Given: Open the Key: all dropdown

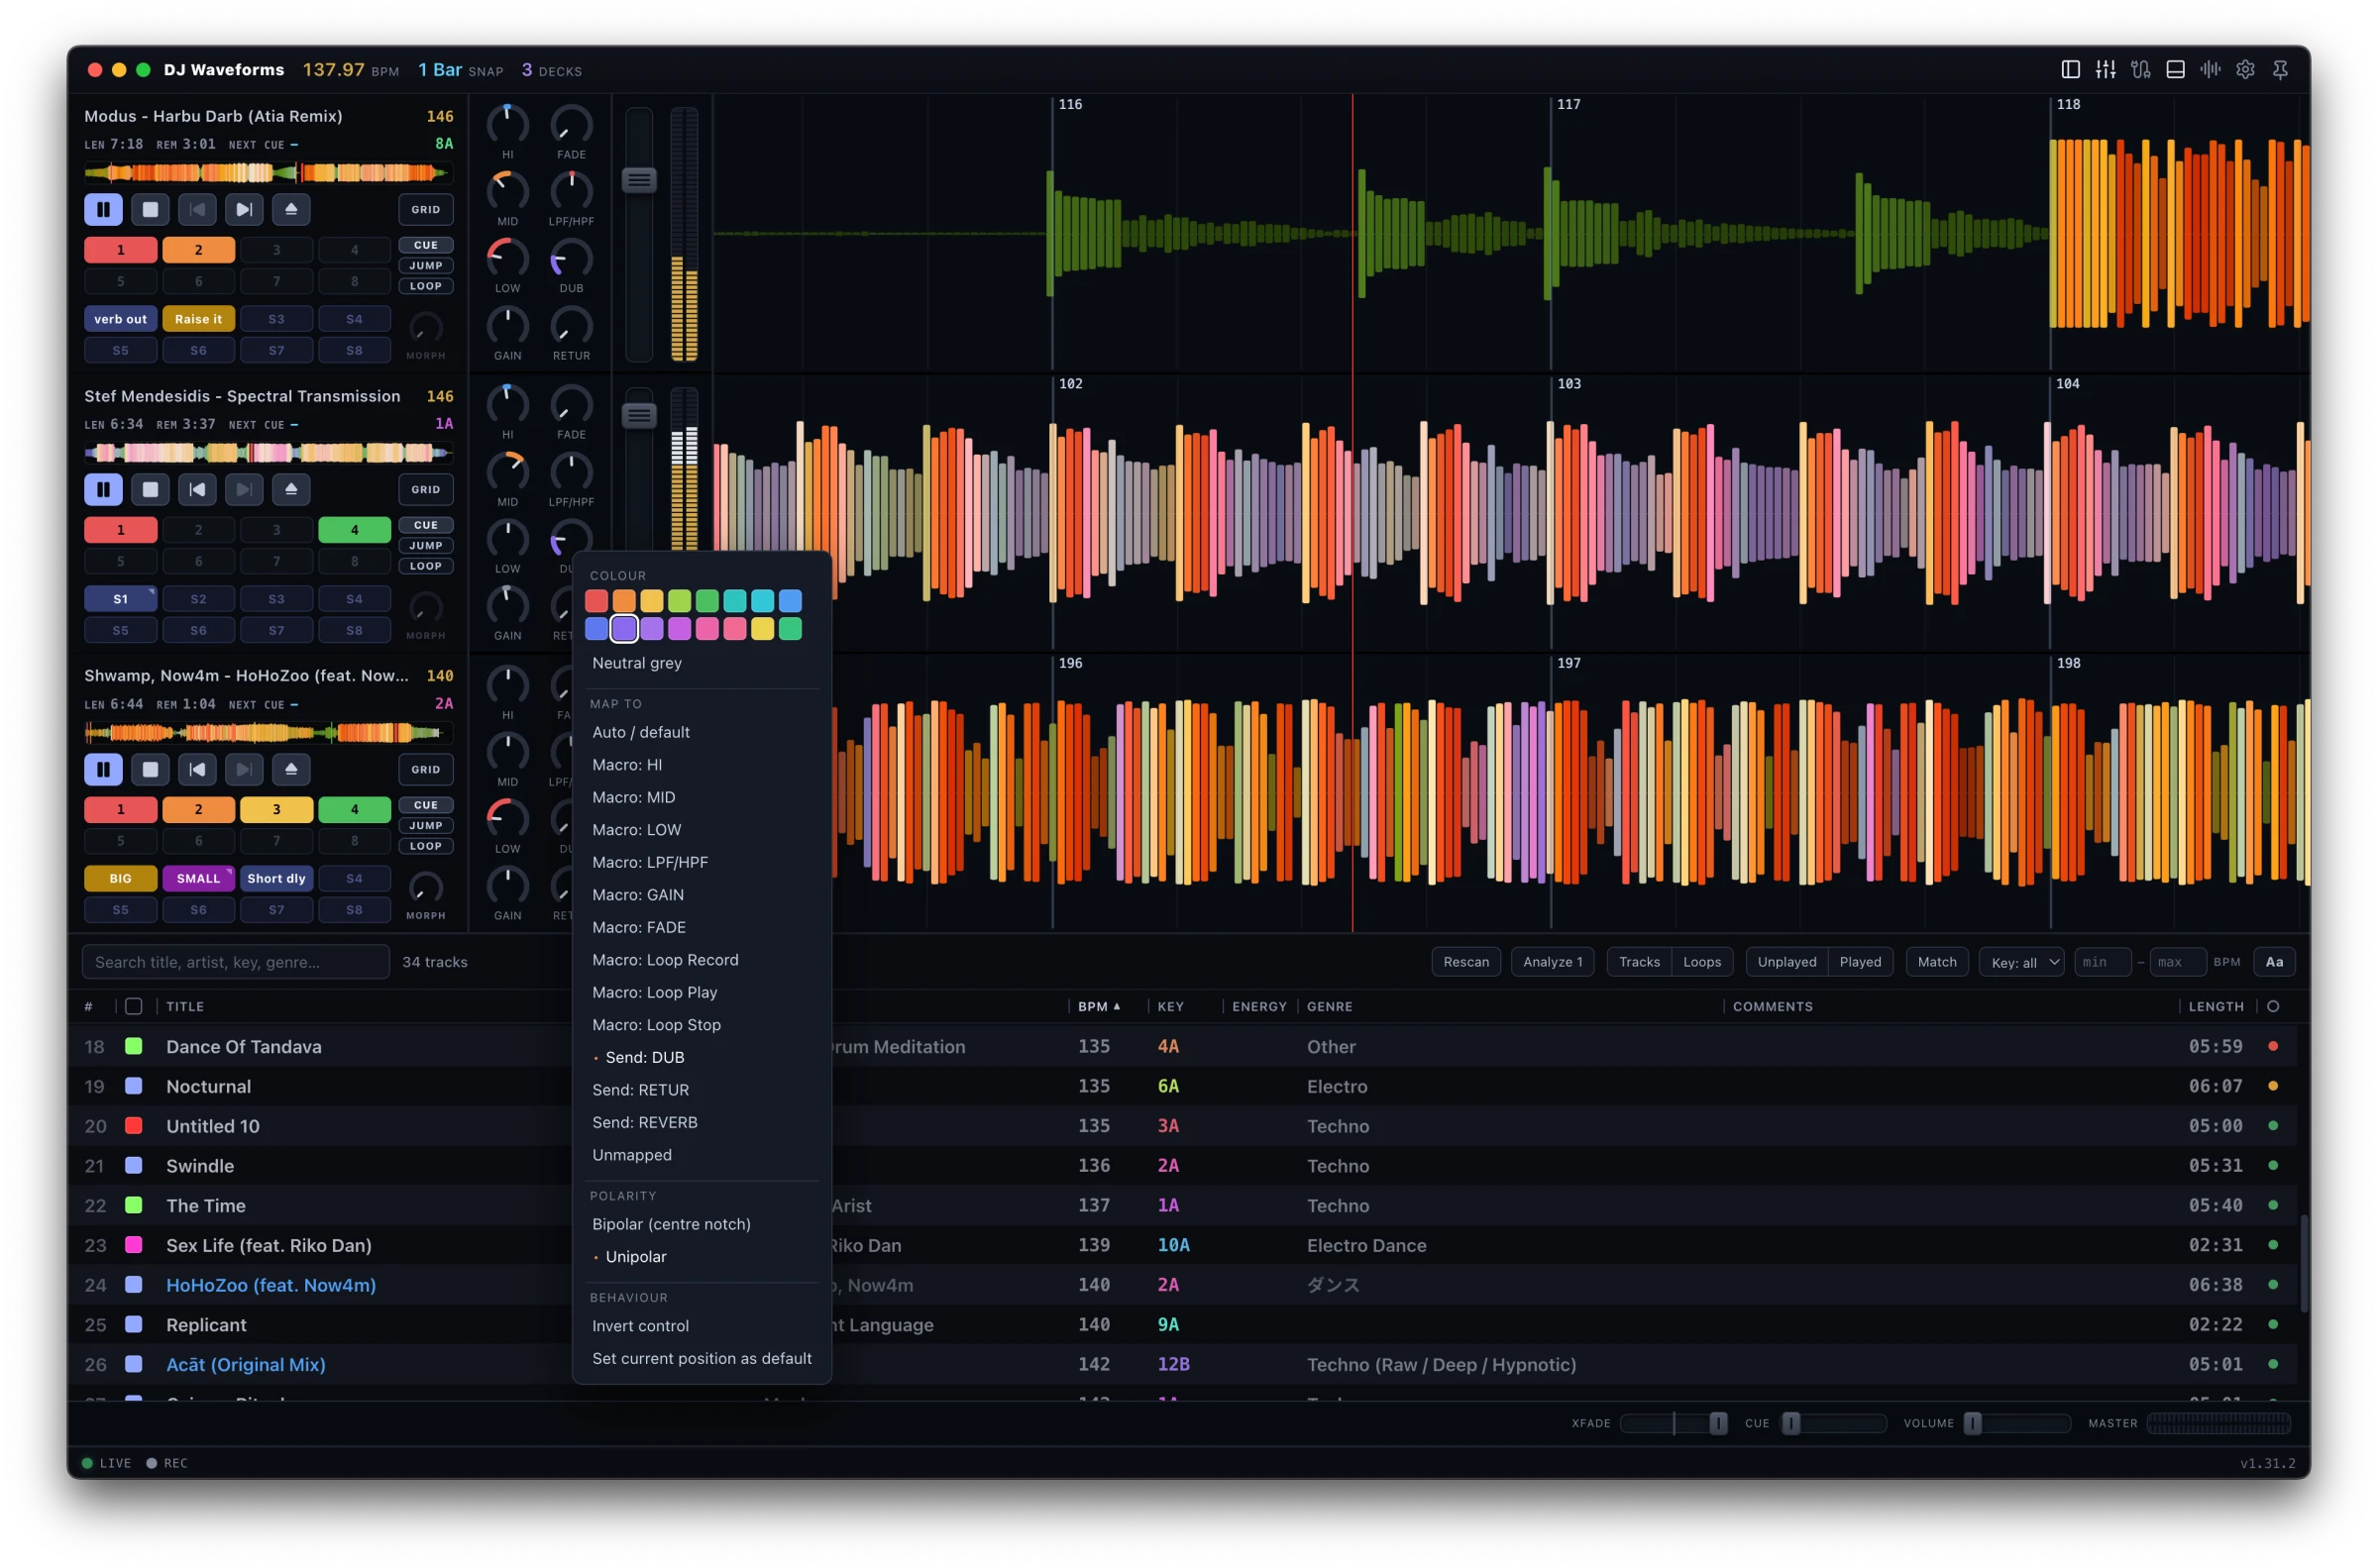Looking at the screenshot, I should pyautogui.click(x=2021, y=961).
